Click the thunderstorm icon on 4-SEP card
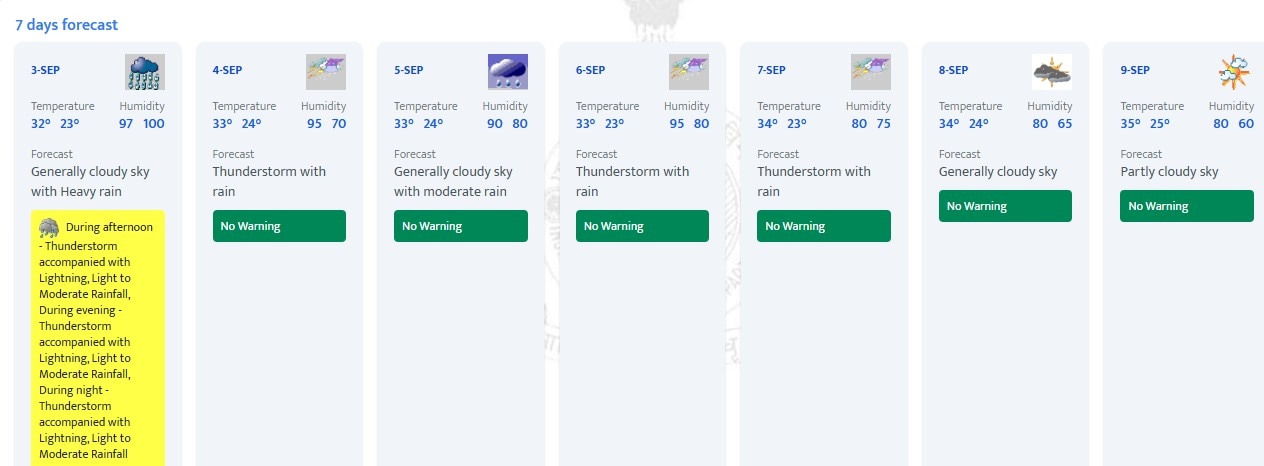This screenshot has width=1264, height=466. pyautogui.click(x=326, y=72)
